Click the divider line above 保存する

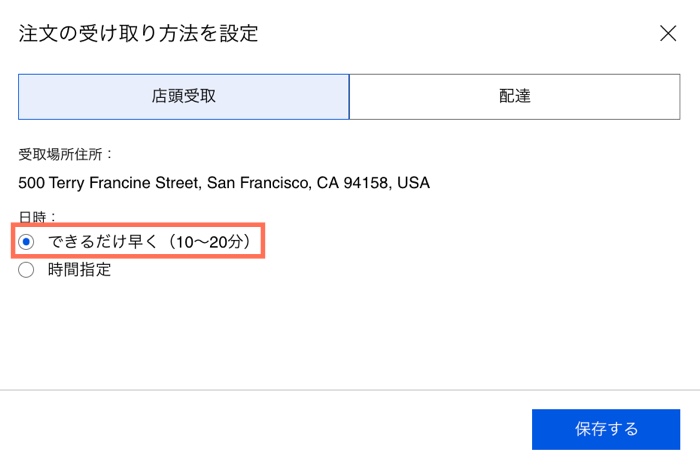[350, 390]
